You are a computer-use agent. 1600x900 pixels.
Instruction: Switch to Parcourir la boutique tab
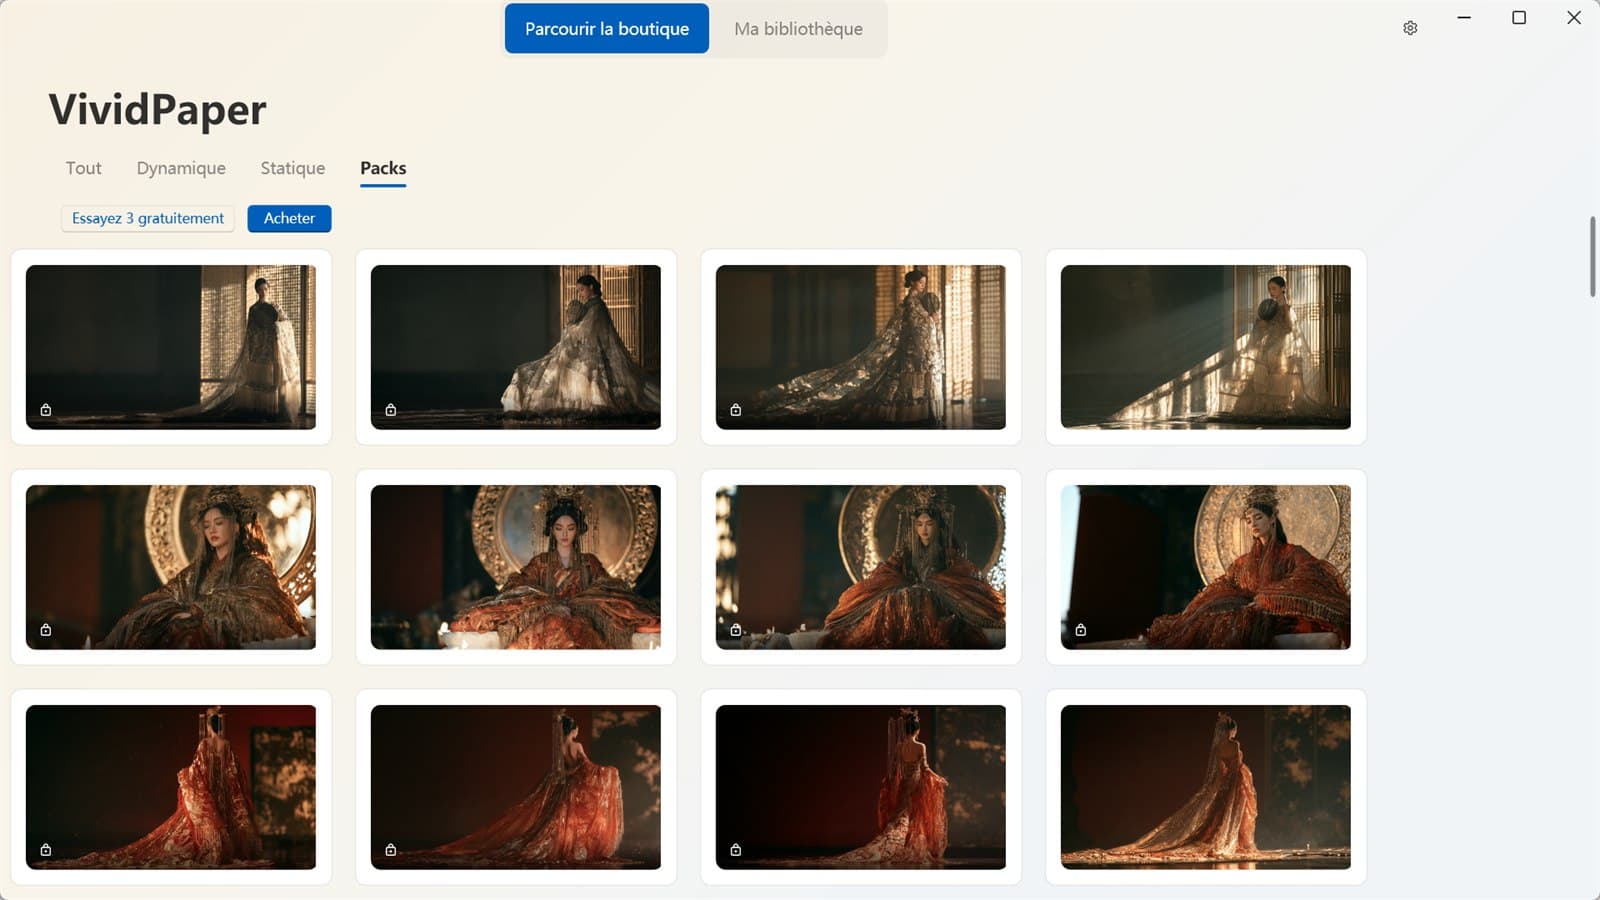tap(607, 29)
